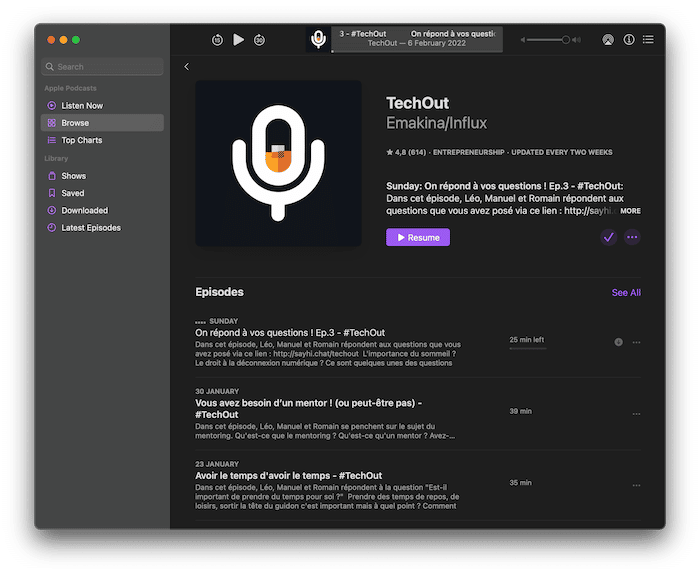Open episode 'Avoir le temps d'avoir le temps'
The height and width of the screenshot is (575, 700).
pyautogui.click(x=288, y=475)
